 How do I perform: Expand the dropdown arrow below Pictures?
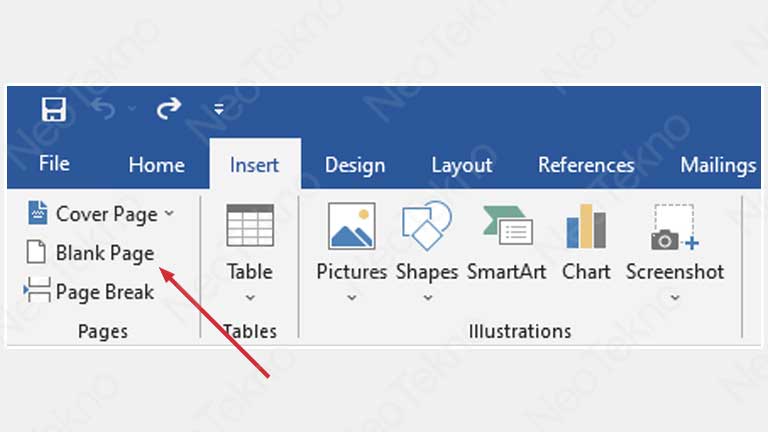tap(351, 297)
